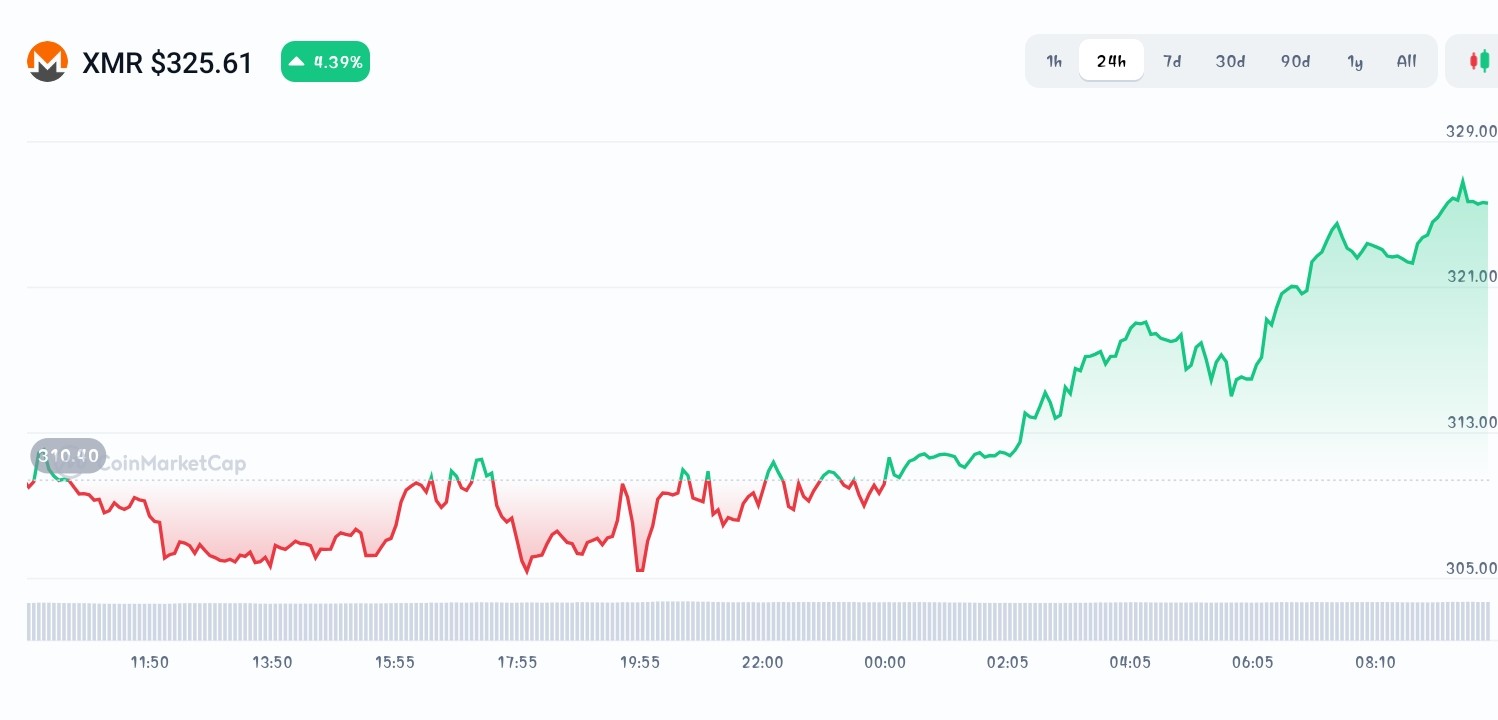The image size is (1498, 720).
Task: Select the 1y time range
Action: coord(1355,61)
